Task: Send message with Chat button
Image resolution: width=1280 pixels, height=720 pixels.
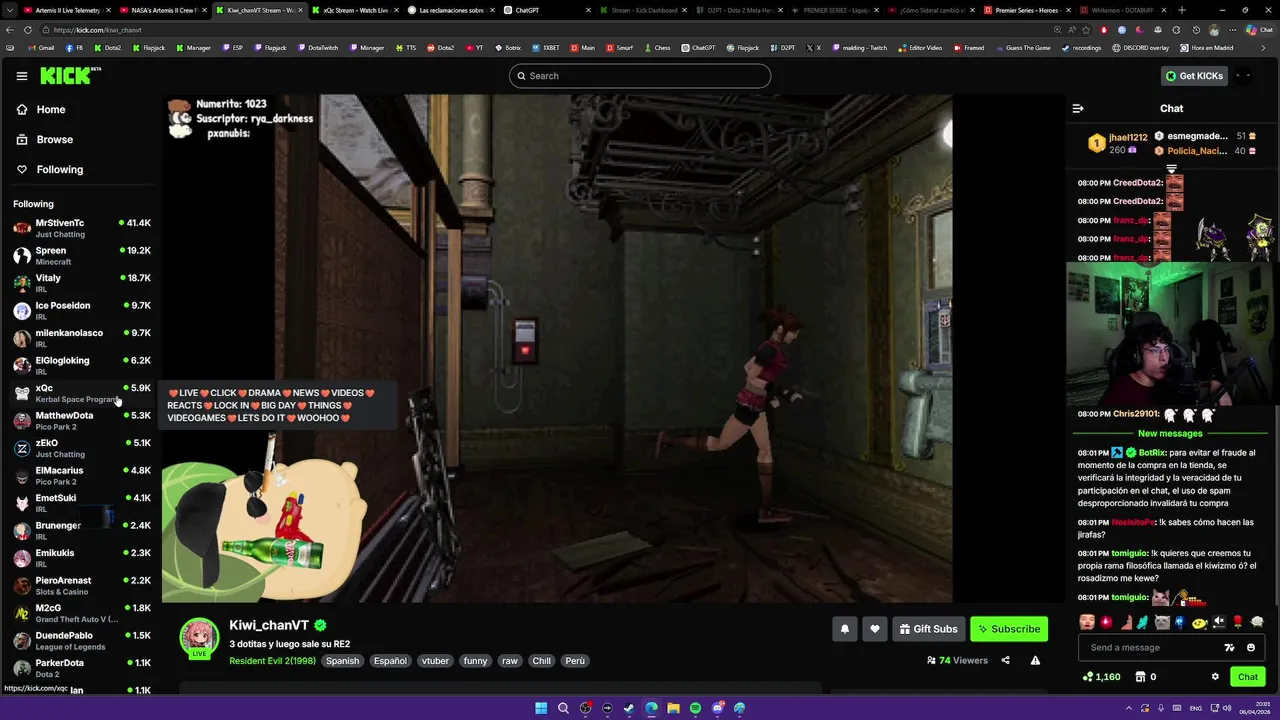Action: pyautogui.click(x=1247, y=677)
